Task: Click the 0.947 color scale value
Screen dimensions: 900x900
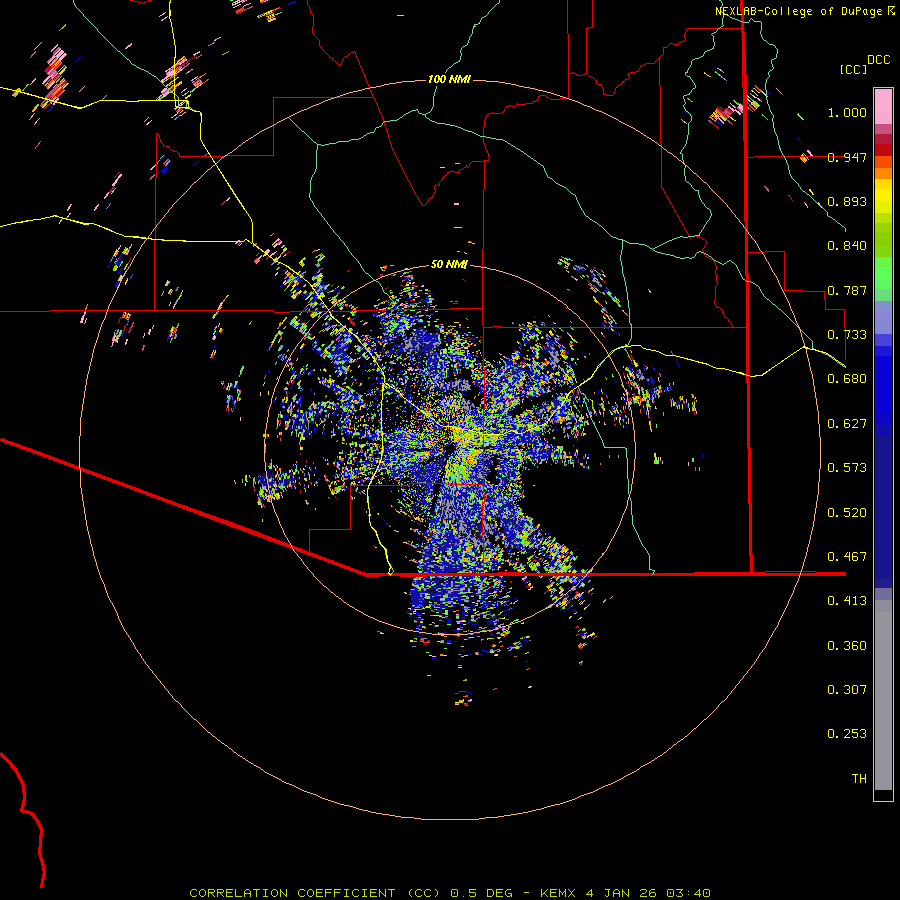Action: (847, 157)
